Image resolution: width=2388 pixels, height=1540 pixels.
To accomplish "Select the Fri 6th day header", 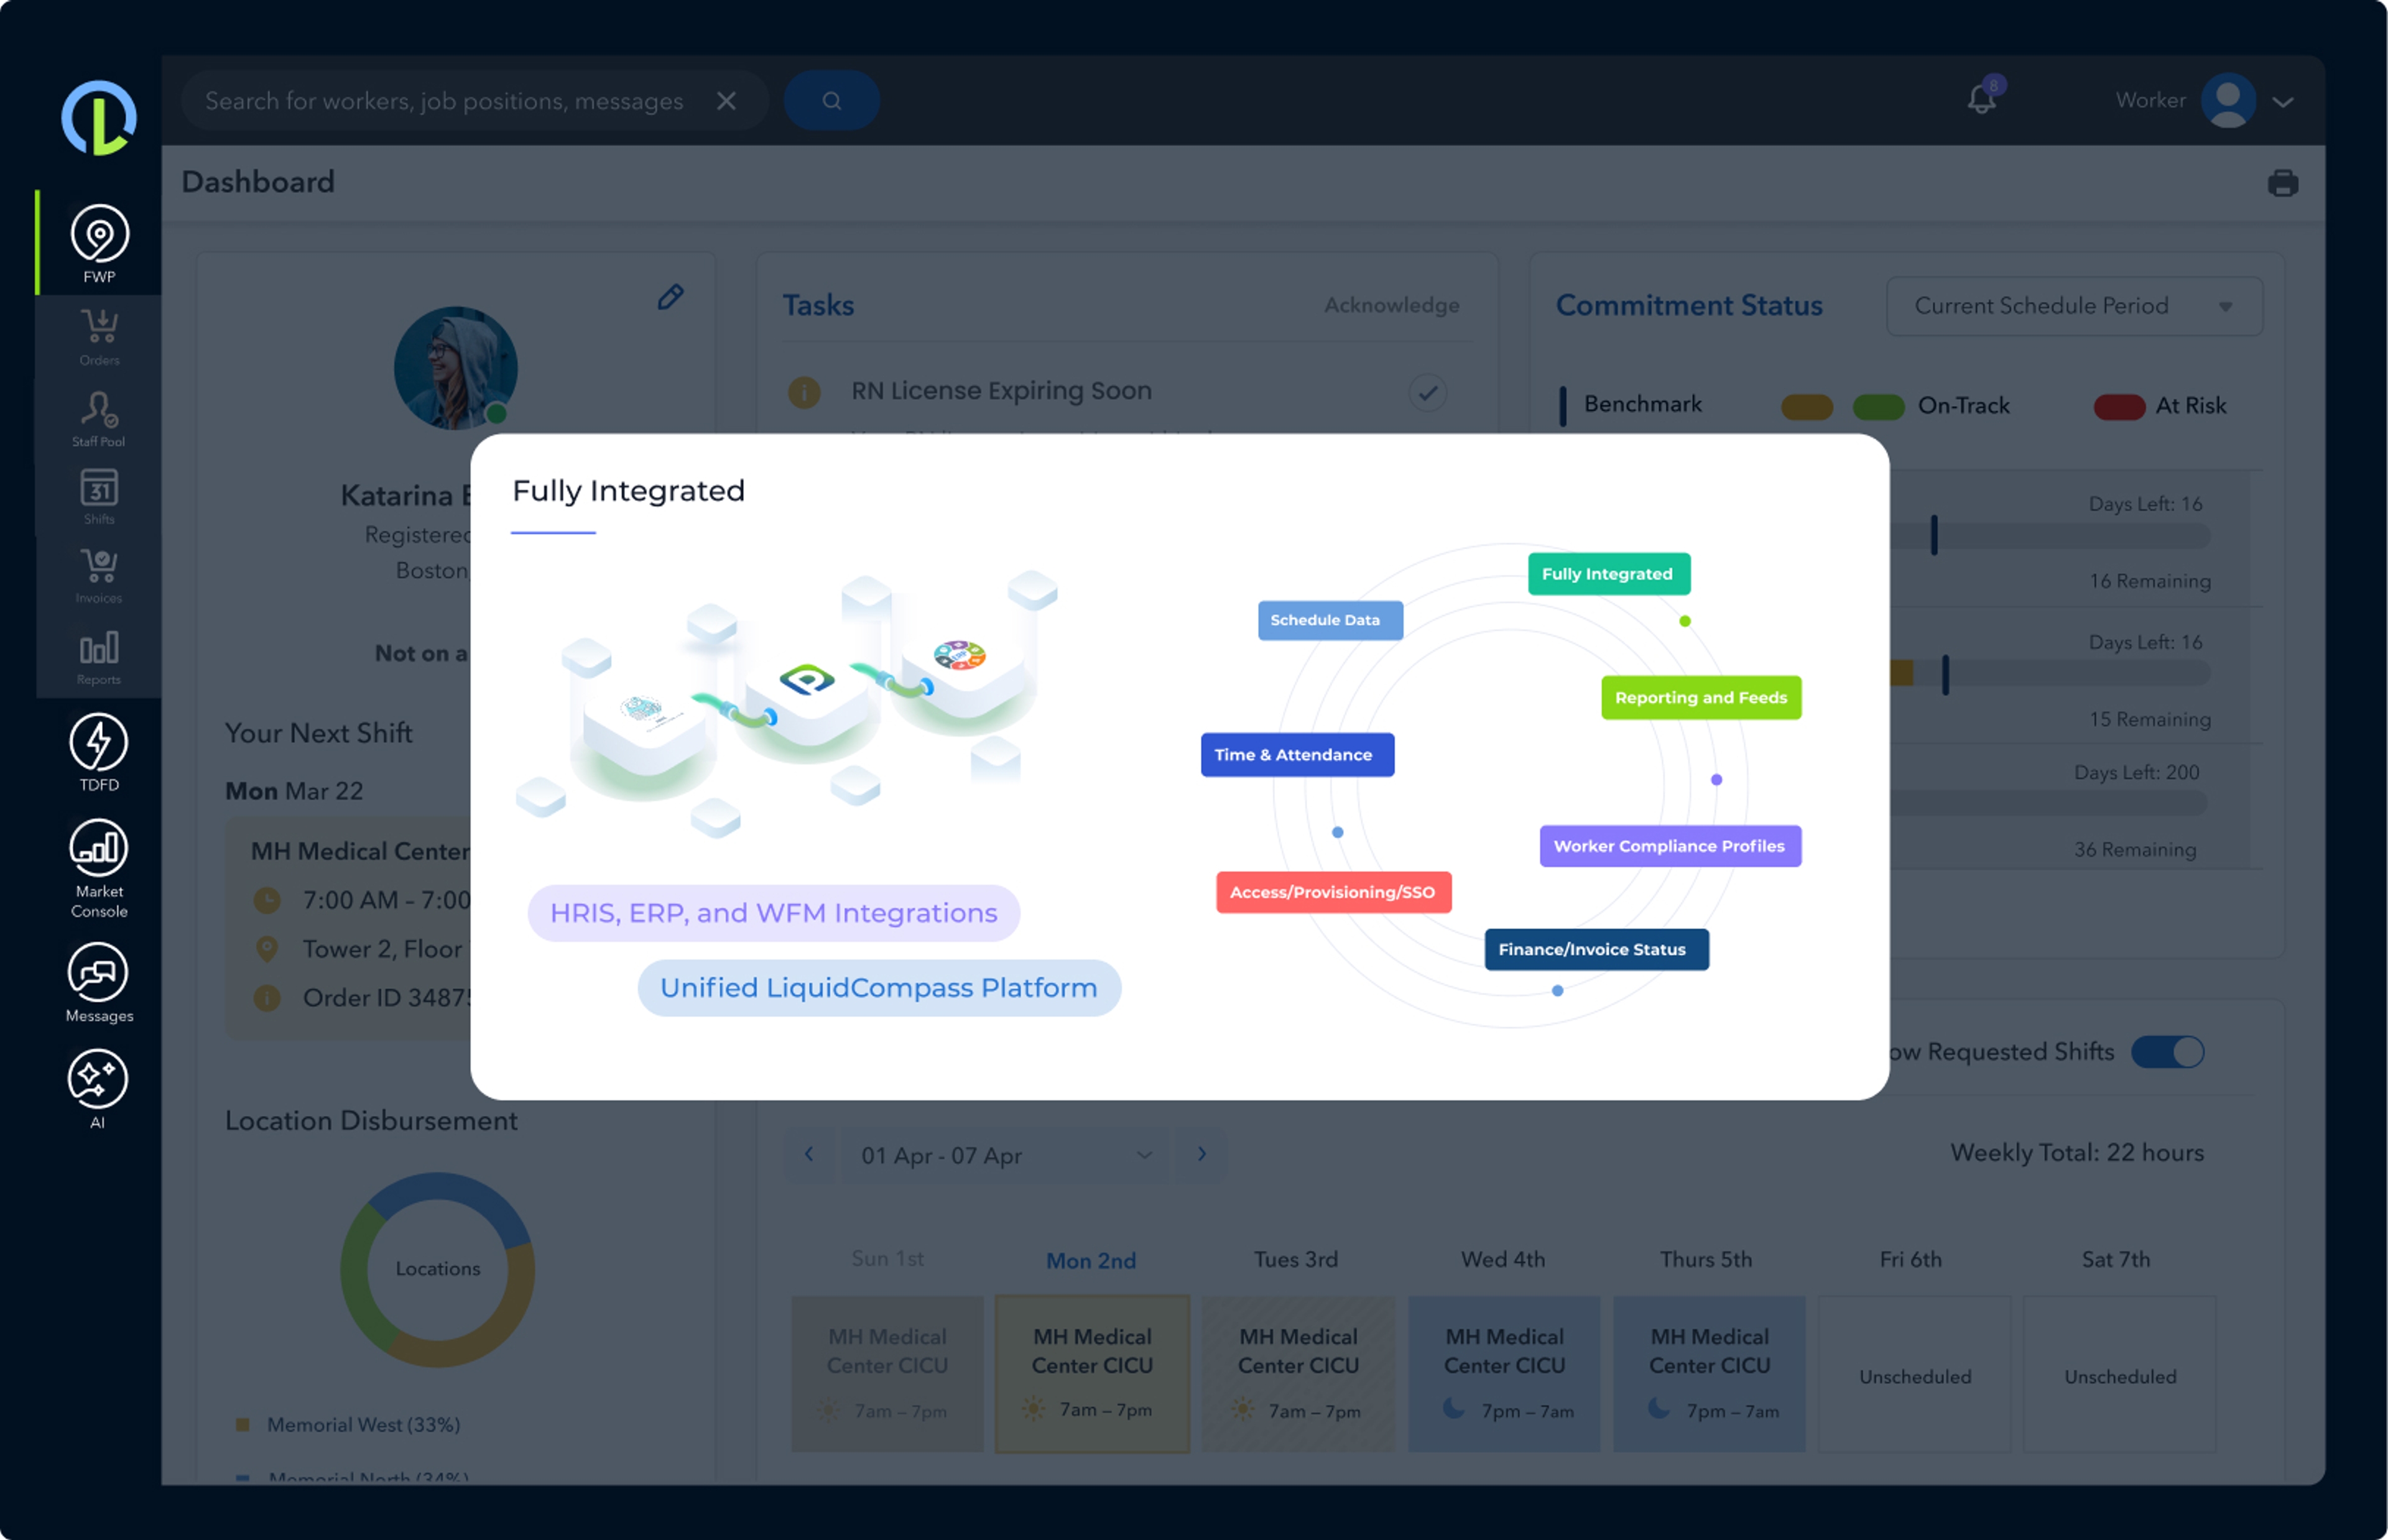I will click(x=1911, y=1260).
